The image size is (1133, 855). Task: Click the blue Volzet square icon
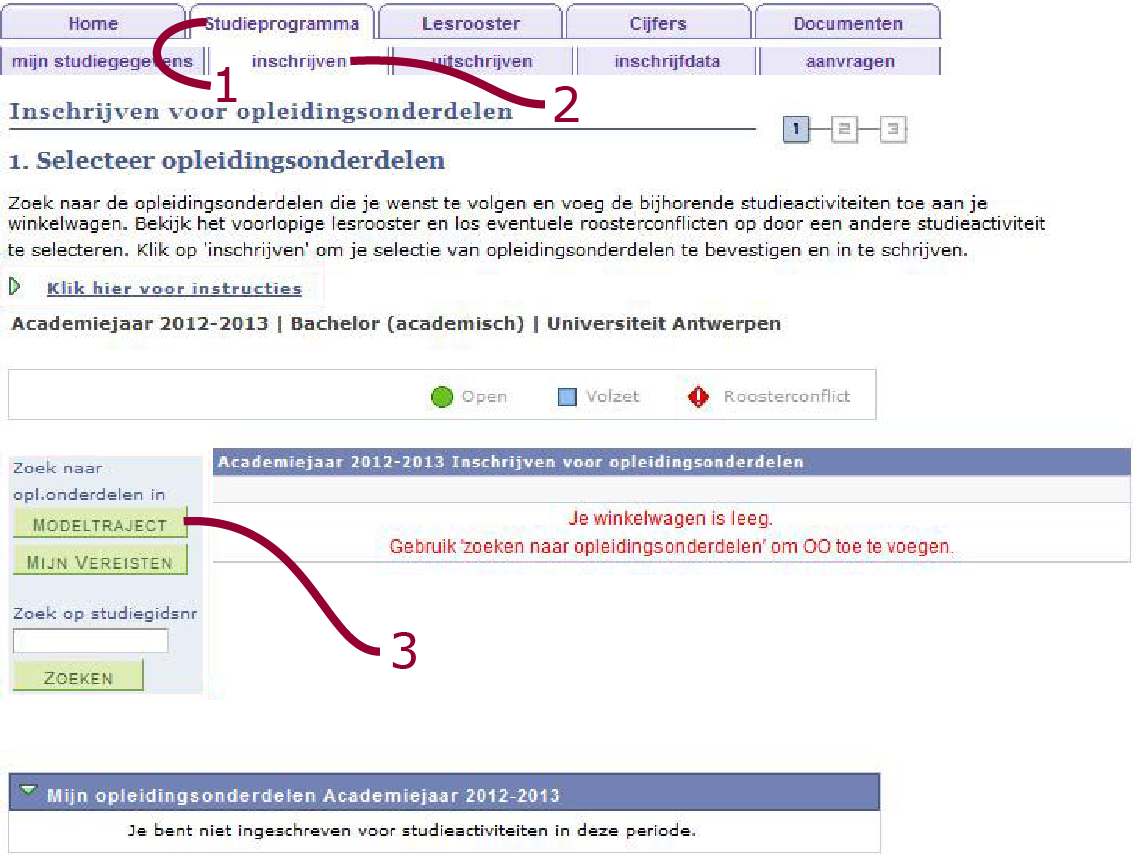[567, 397]
